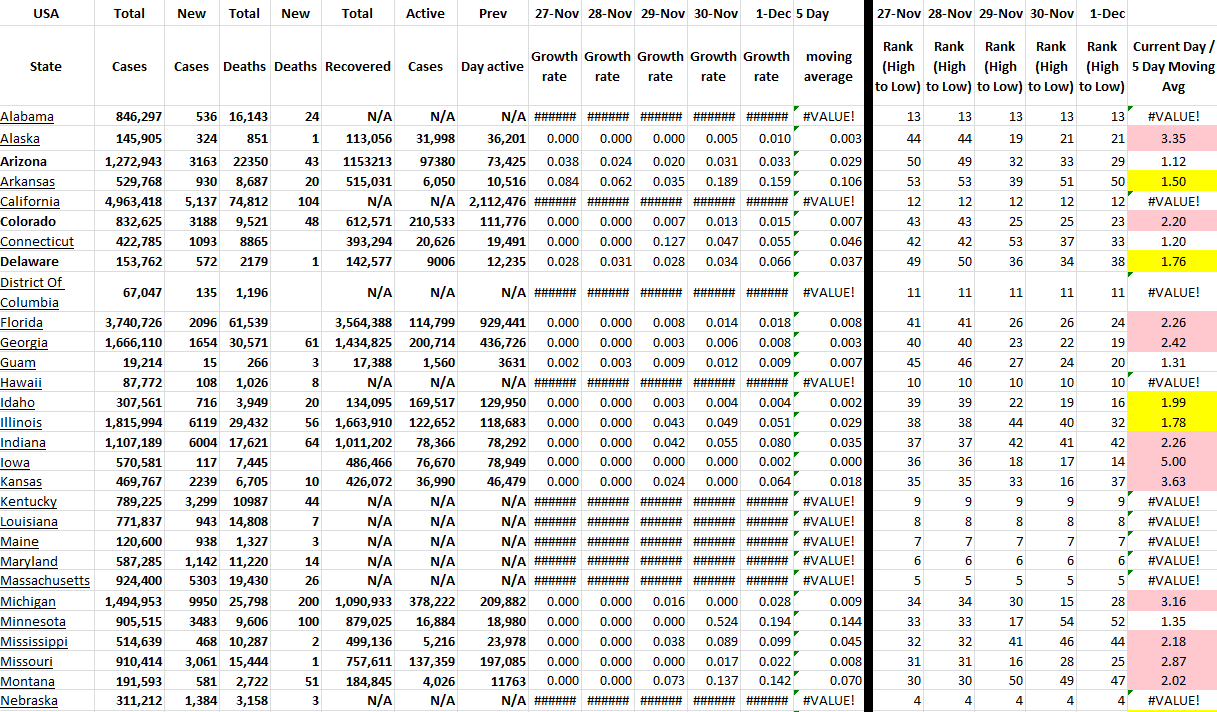1217x712 pixels.
Task: Open the Massachusetts state link
Action: [45, 581]
